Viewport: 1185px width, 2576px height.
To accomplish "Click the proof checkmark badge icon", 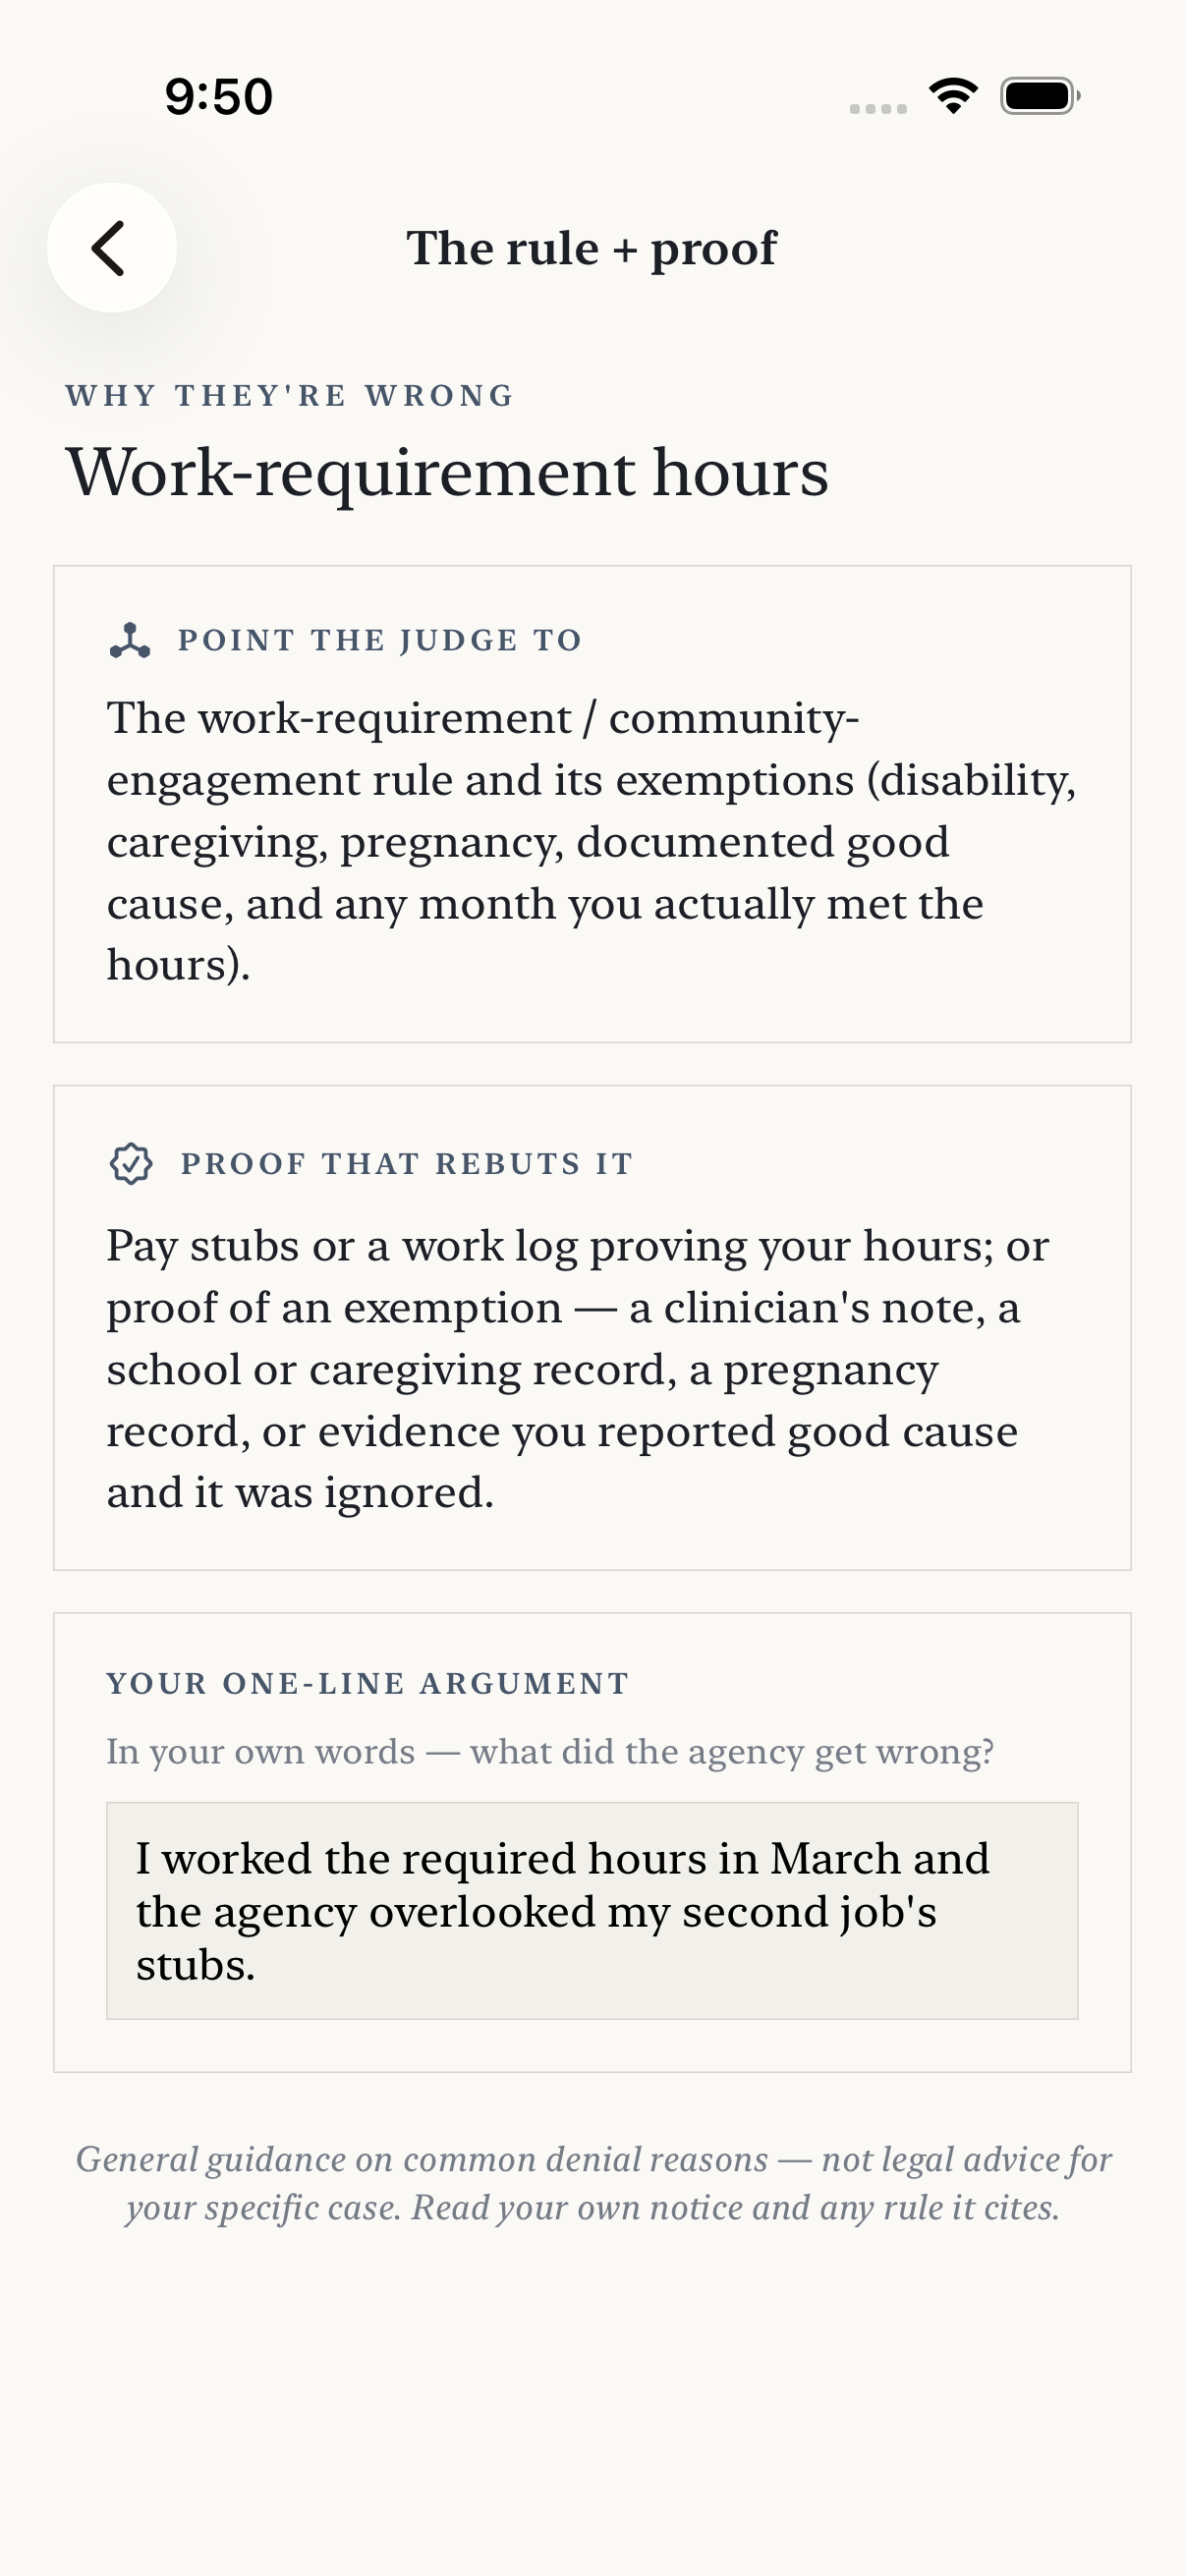I will 131,1164.
